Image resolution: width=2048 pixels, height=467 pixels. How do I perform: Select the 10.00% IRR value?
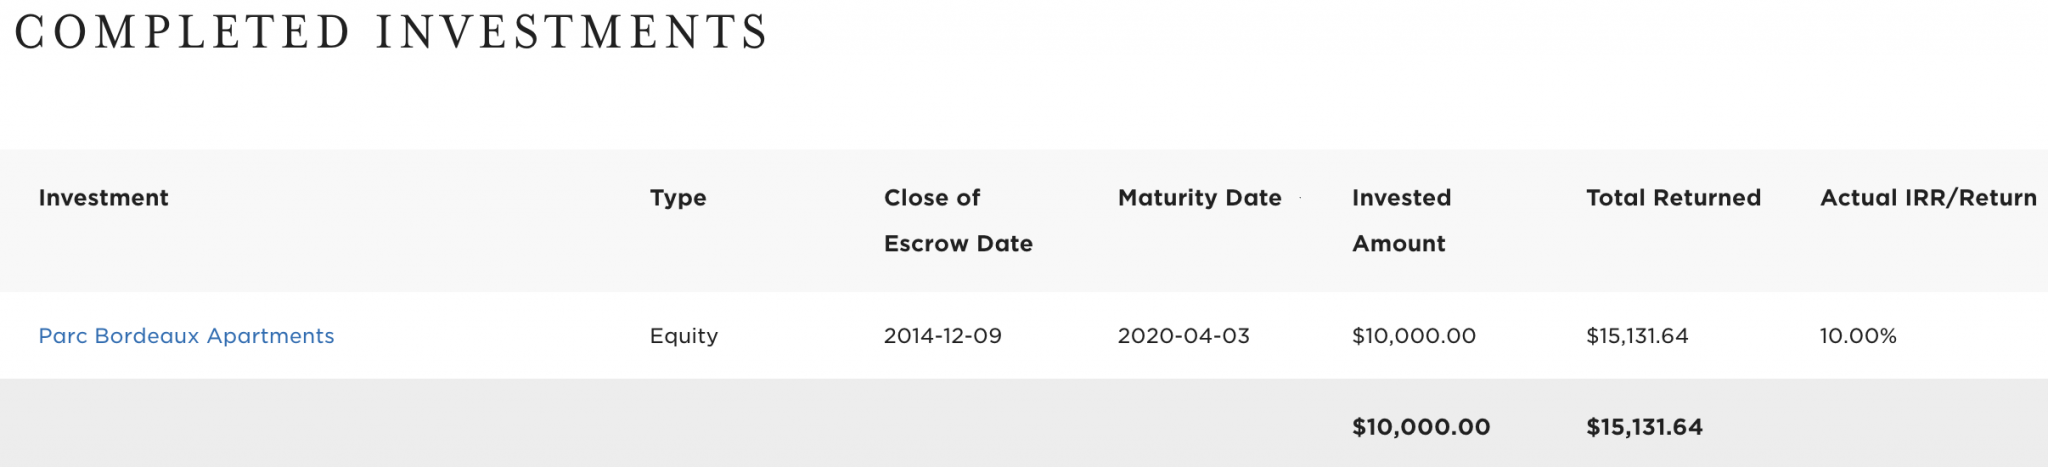point(1858,336)
